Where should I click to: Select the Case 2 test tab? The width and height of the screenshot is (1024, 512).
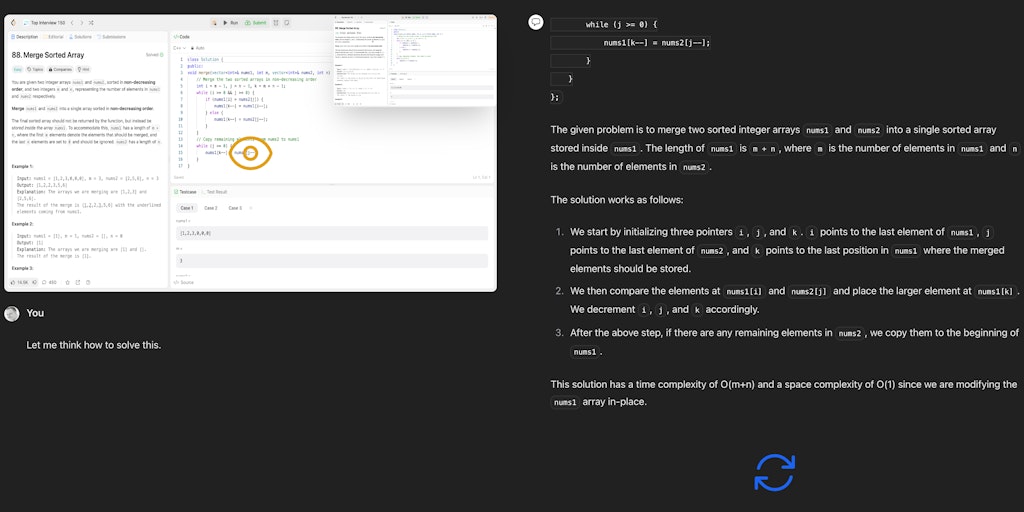click(x=210, y=208)
